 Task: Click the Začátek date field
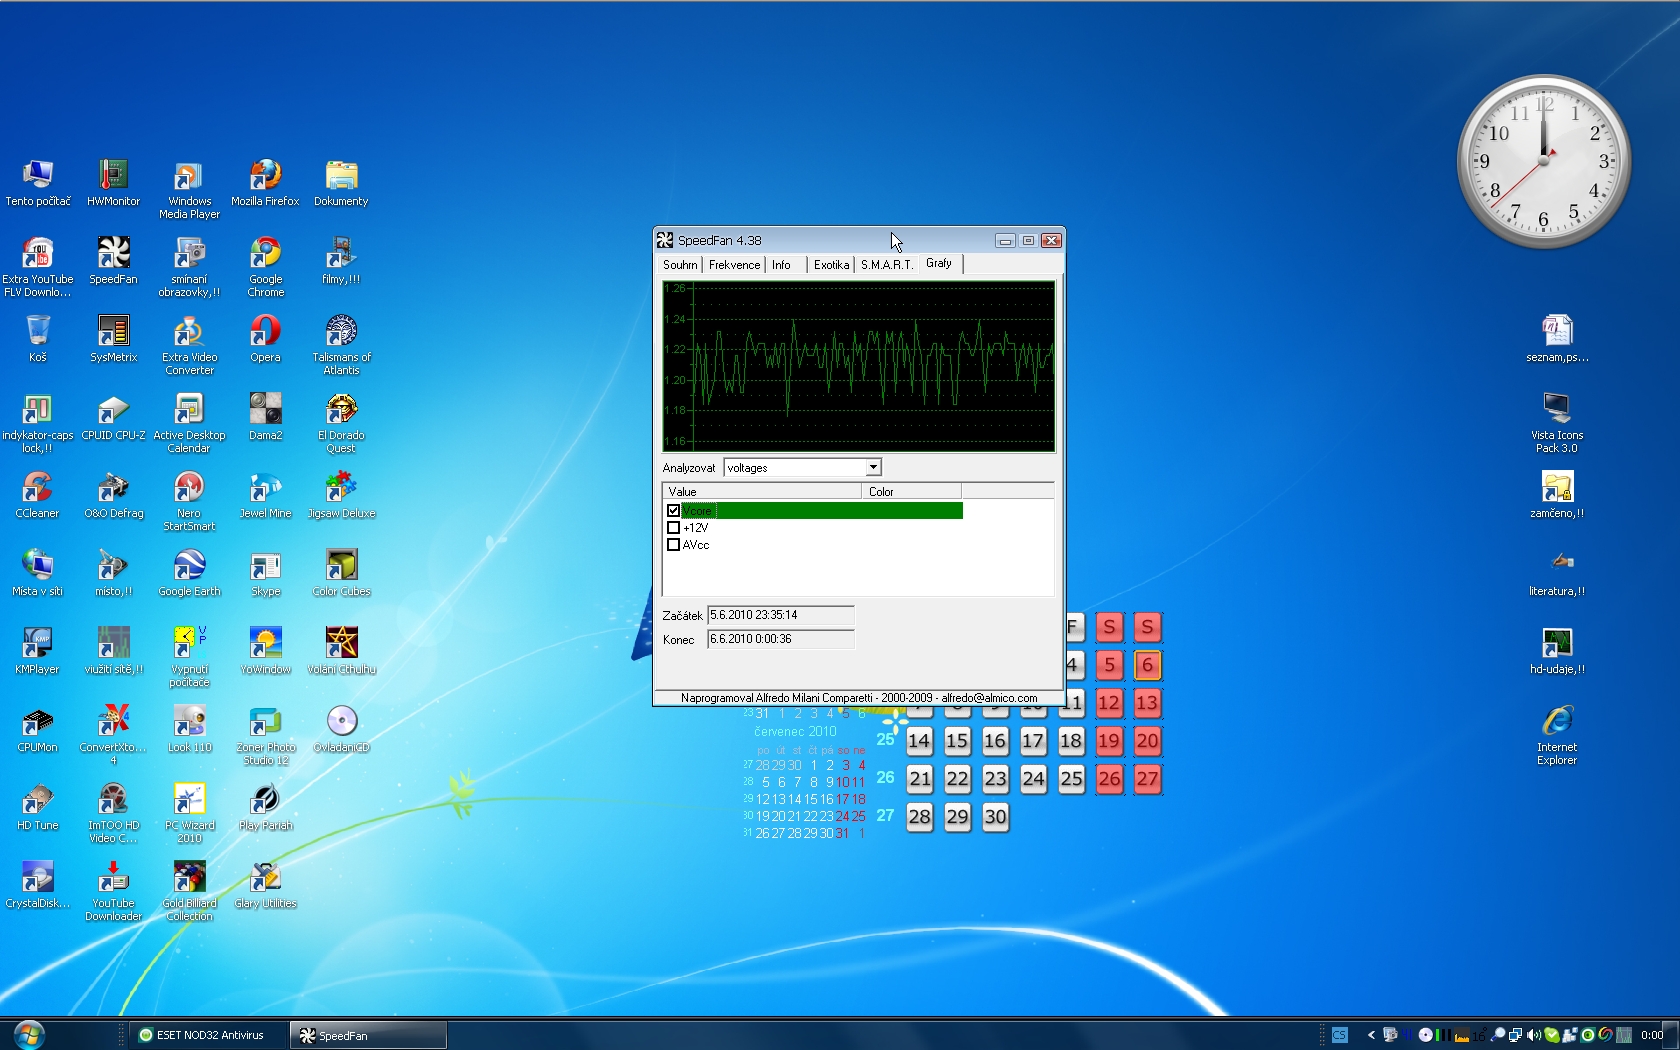(780, 615)
